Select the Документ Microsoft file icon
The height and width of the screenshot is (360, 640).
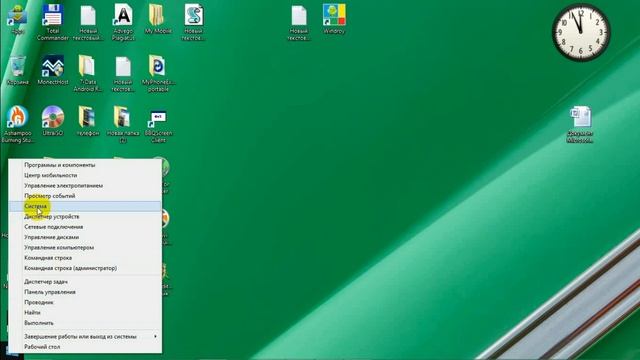click(580, 125)
